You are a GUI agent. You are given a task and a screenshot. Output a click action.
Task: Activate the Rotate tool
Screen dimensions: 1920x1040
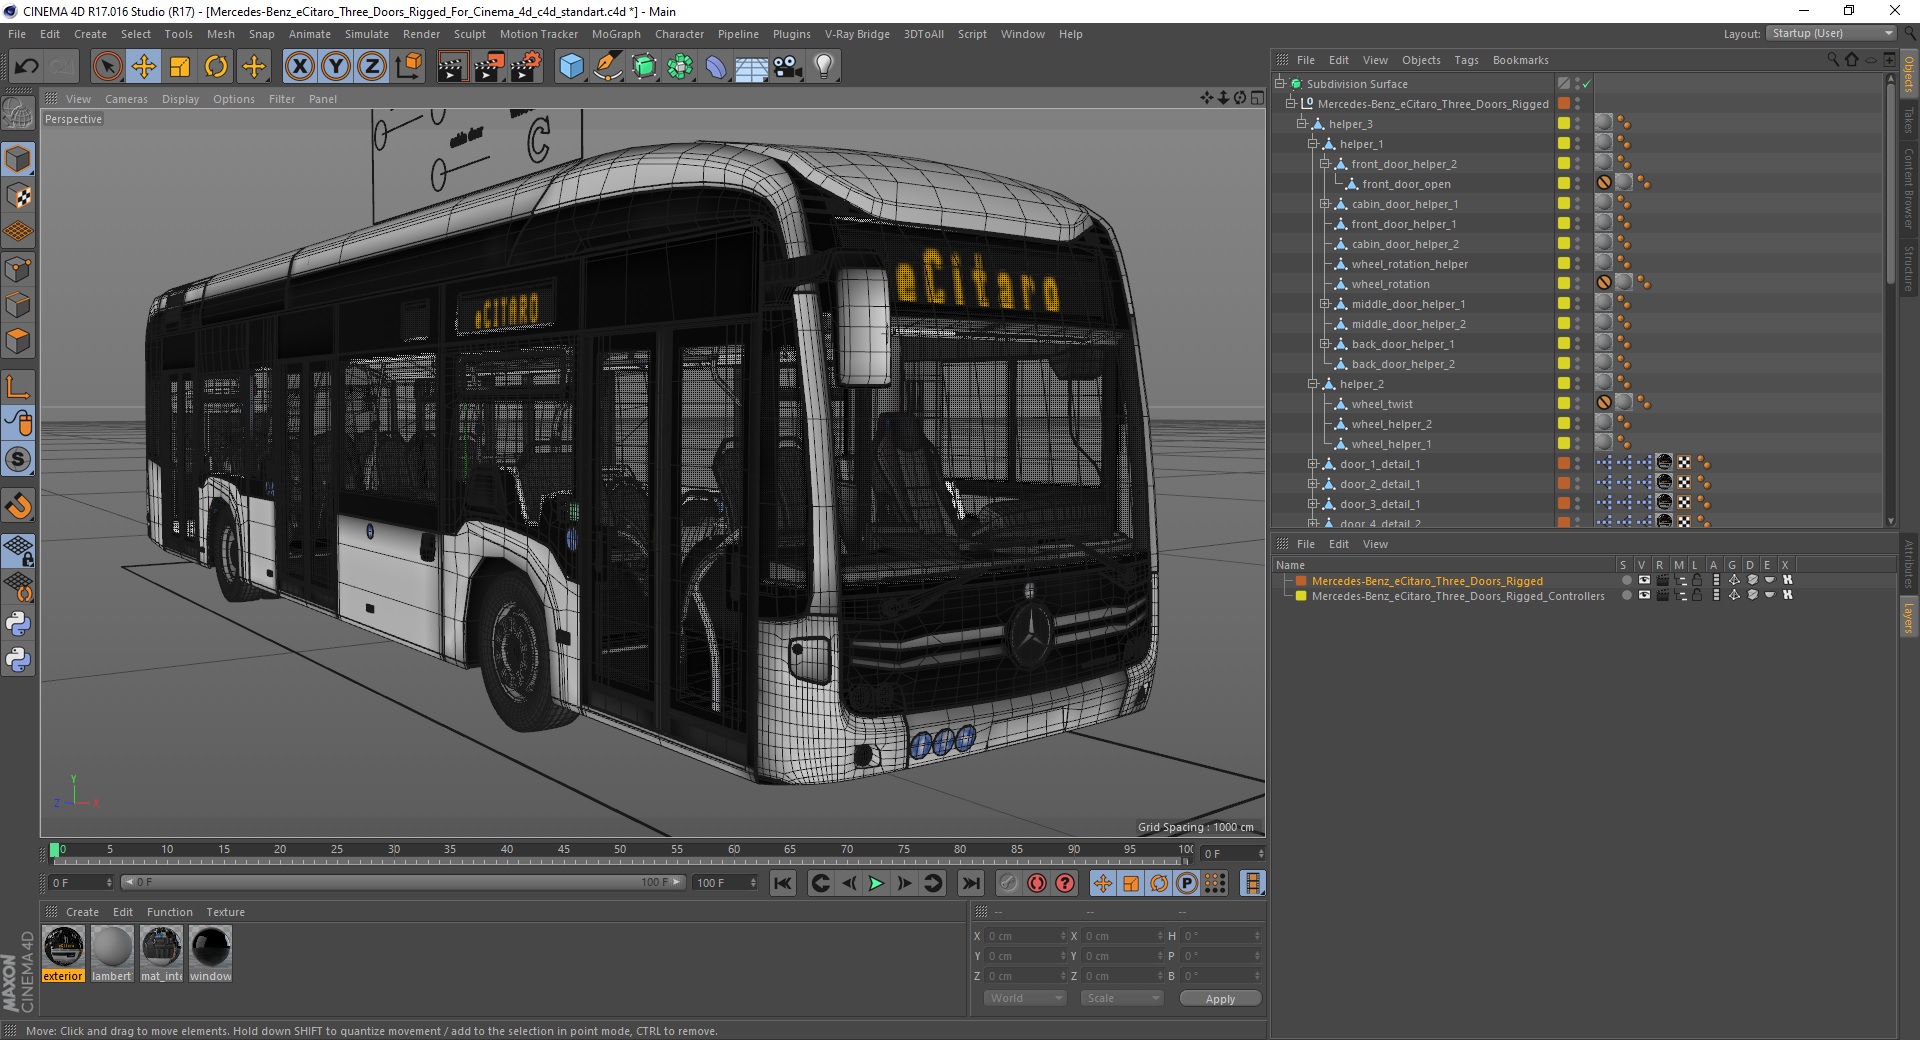216,67
